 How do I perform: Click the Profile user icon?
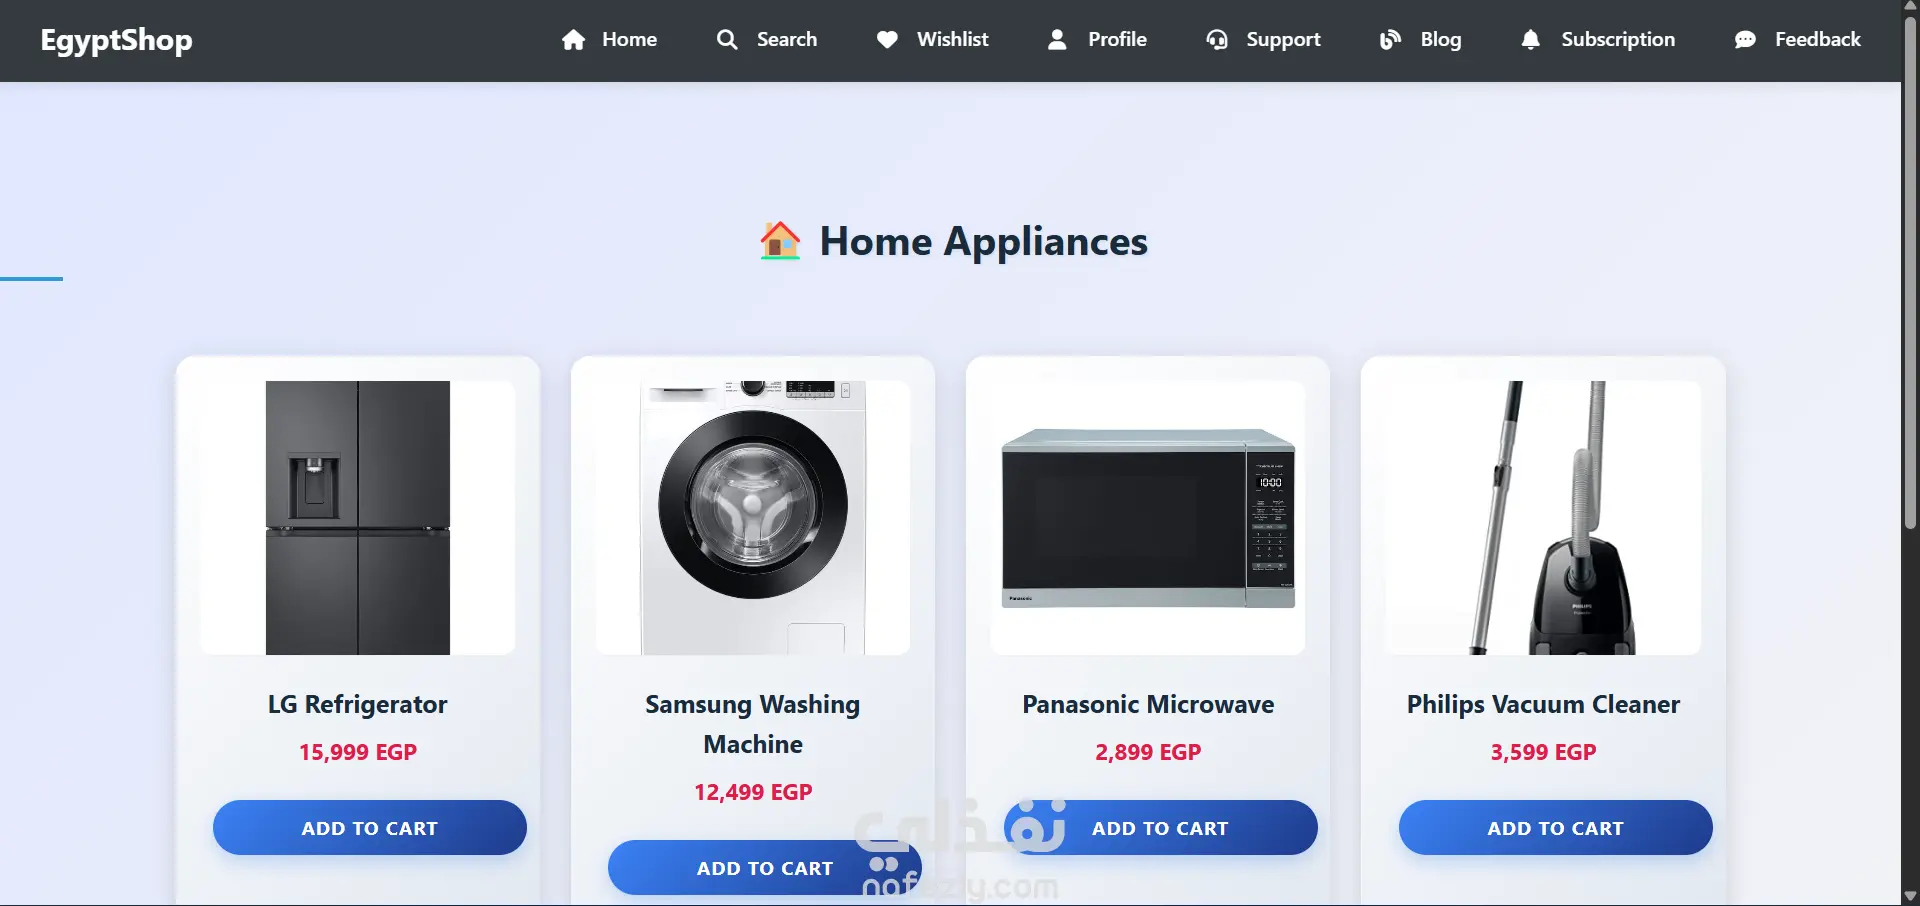[x=1057, y=40]
